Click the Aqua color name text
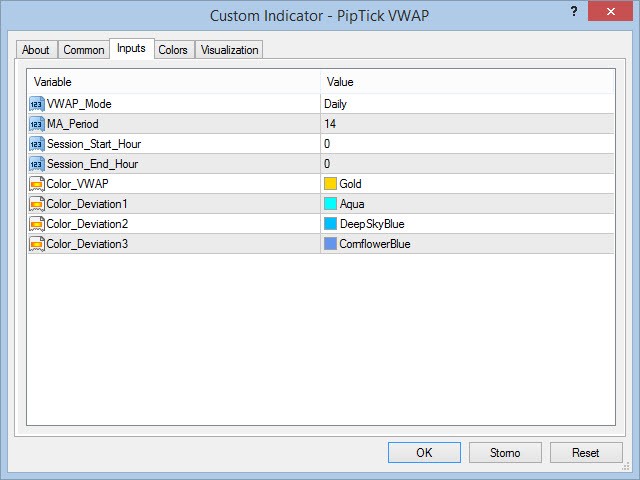 pyautogui.click(x=352, y=204)
